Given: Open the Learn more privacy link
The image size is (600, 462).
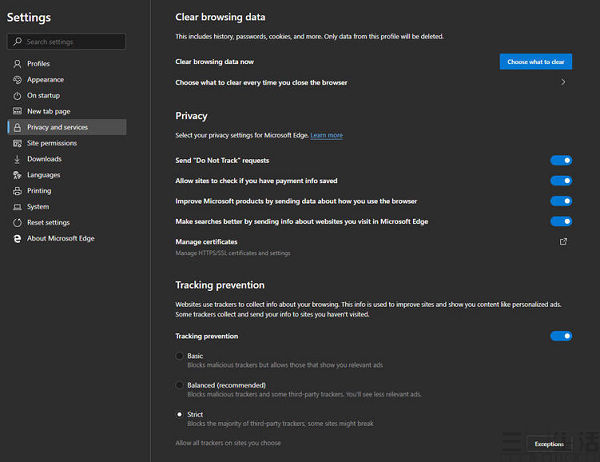Looking at the screenshot, I should coord(326,135).
